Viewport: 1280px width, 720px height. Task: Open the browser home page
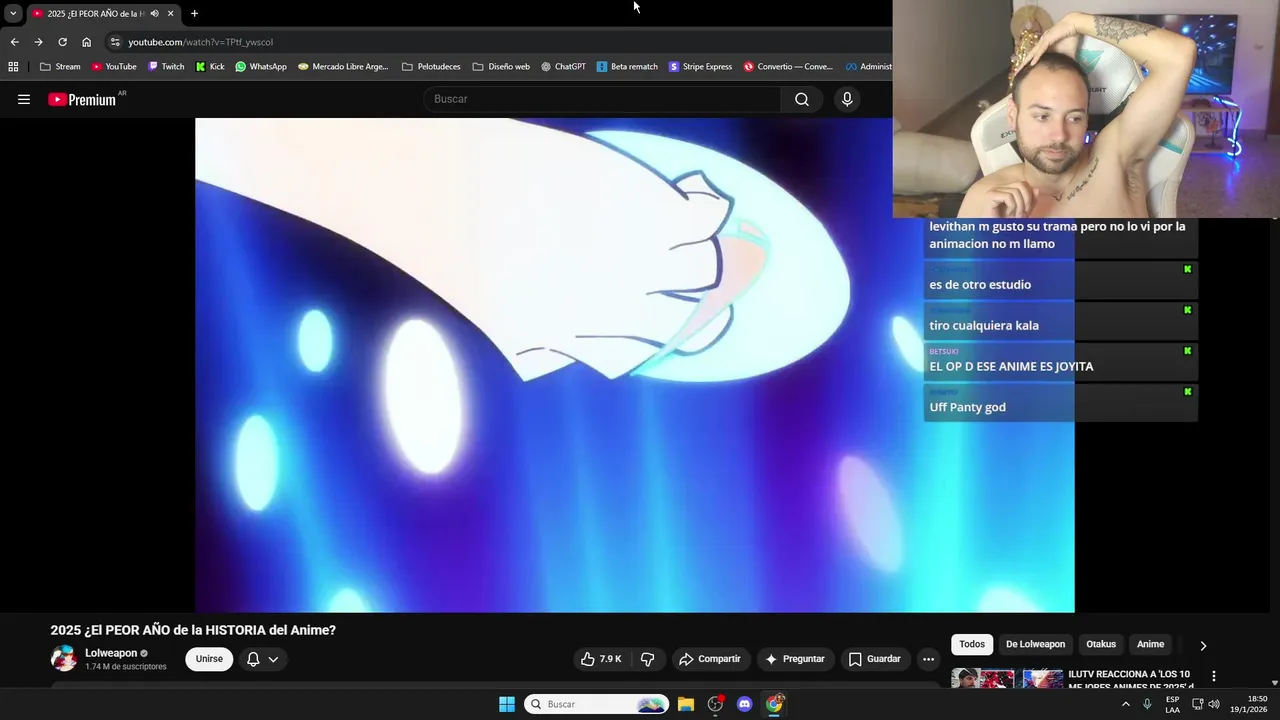(86, 42)
